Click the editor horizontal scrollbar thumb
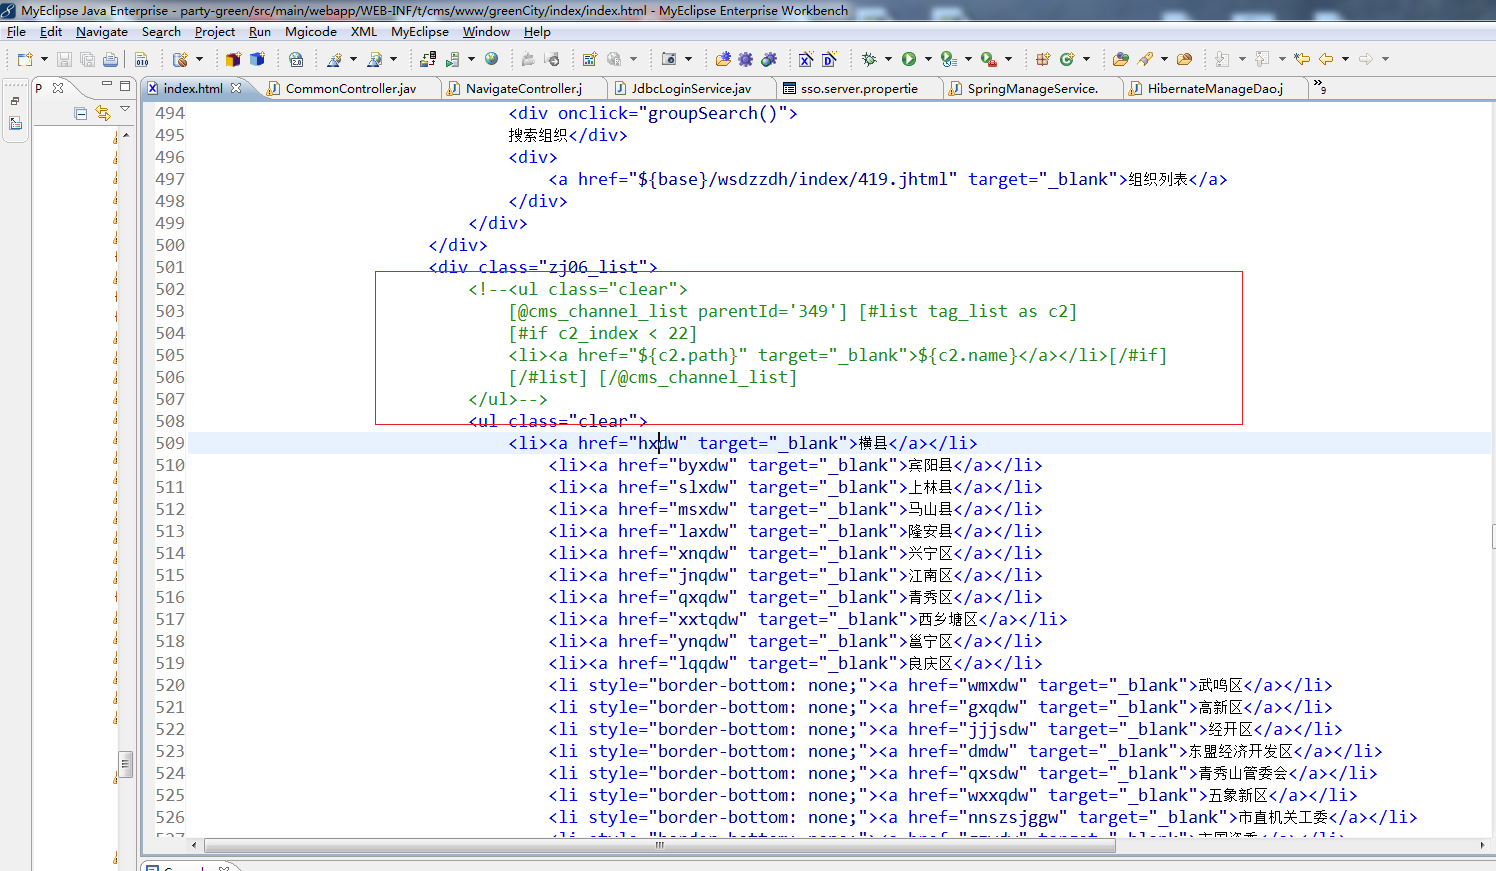This screenshot has height=871, width=1496. [x=659, y=845]
